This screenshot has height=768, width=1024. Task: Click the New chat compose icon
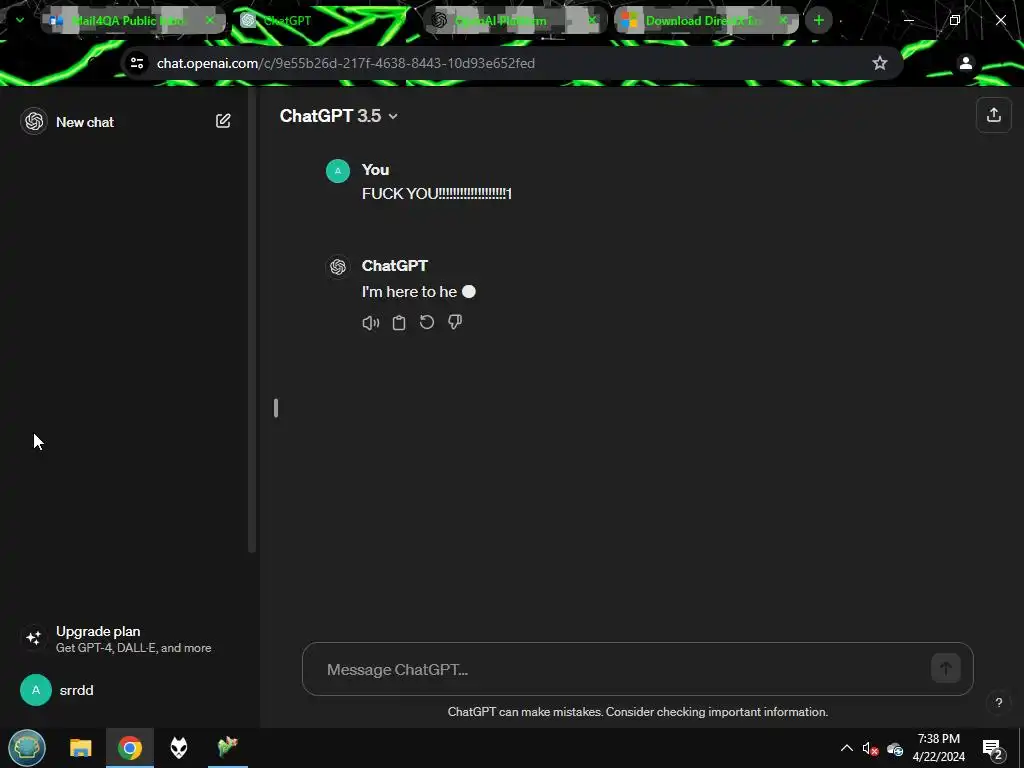pyautogui.click(x=223, y=121)
